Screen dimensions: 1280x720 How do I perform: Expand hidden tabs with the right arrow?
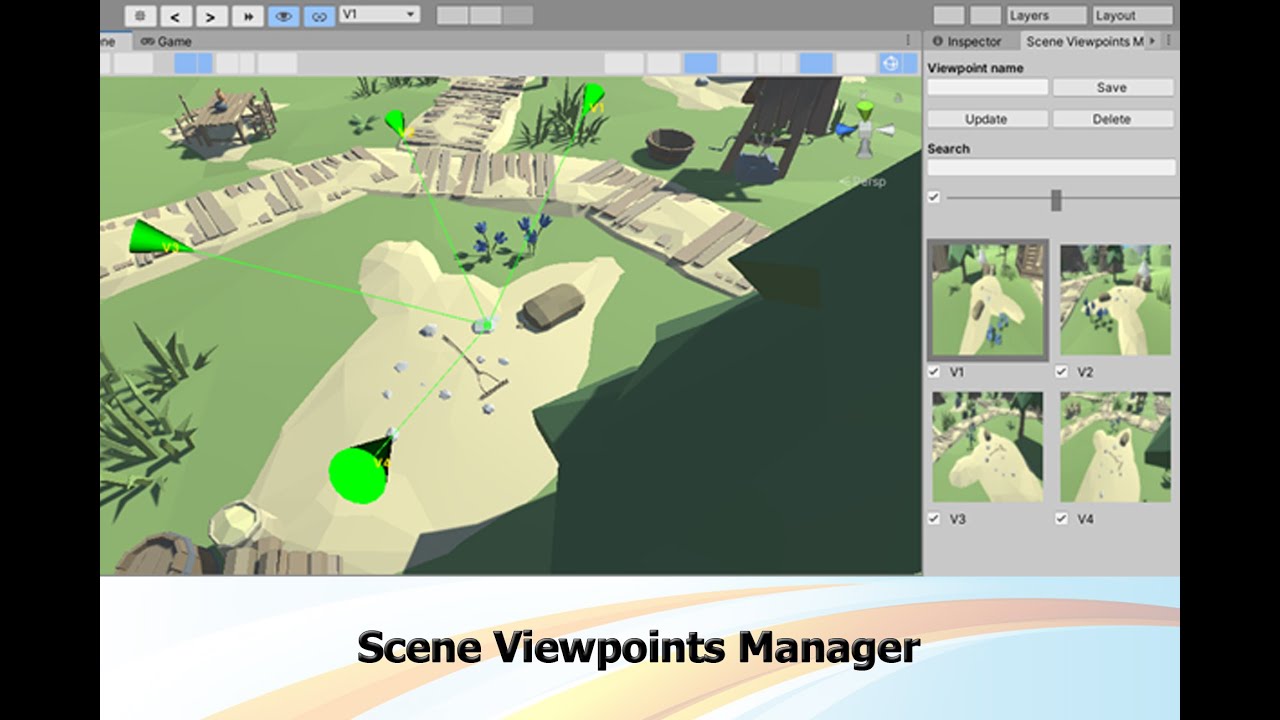1152,41
